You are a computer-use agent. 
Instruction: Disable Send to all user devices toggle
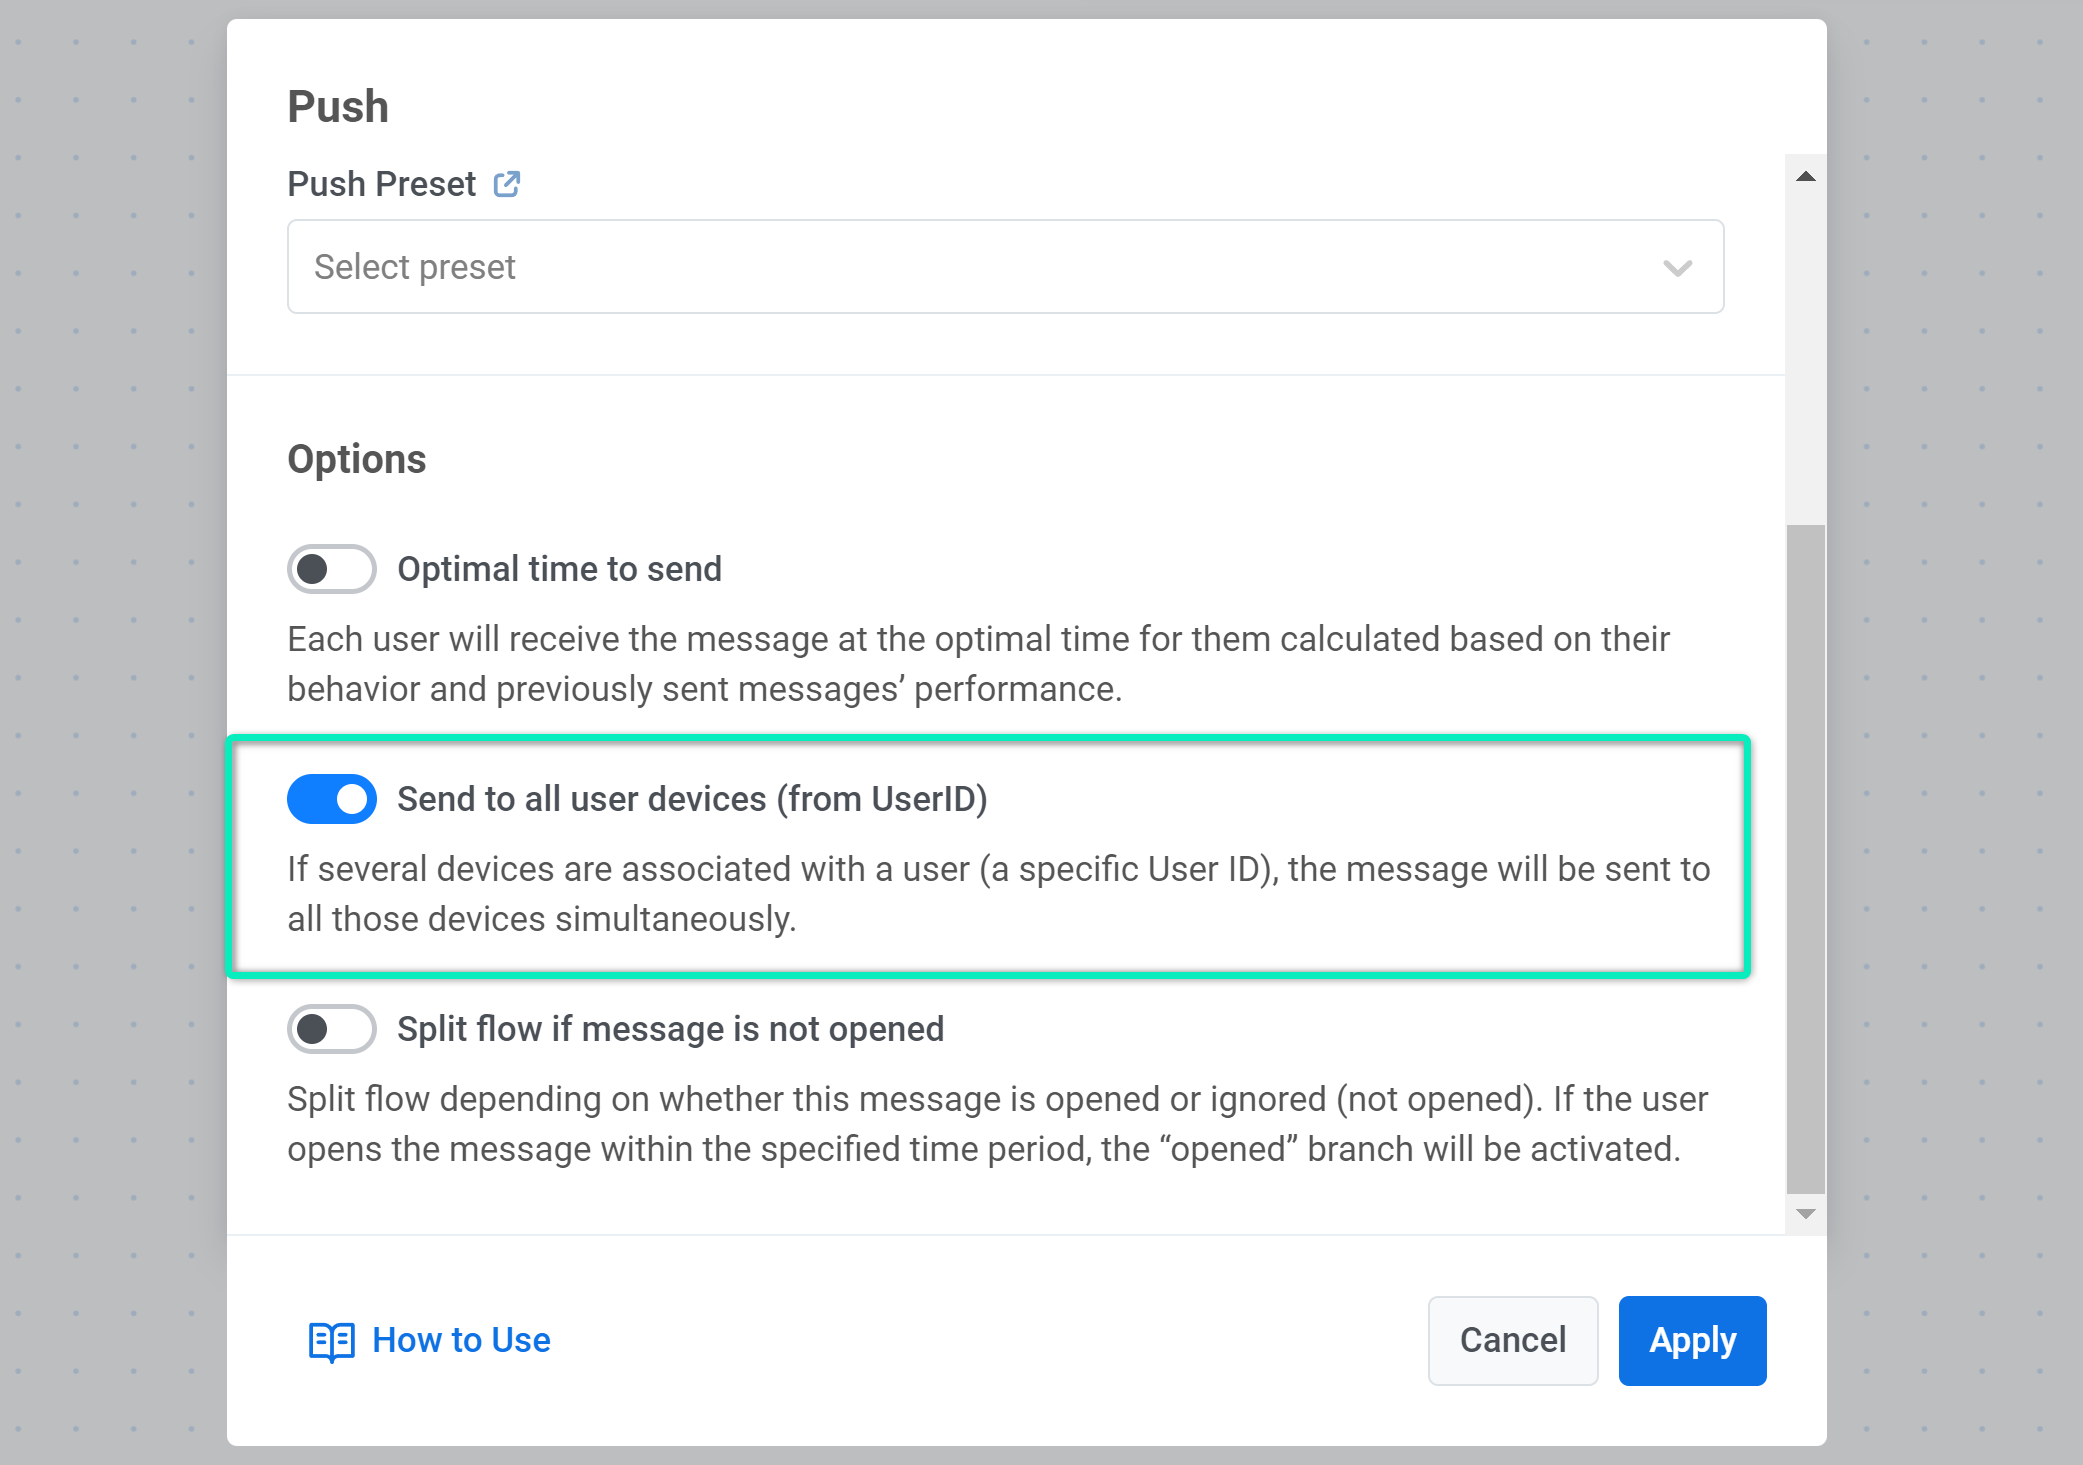click(331, 799)
